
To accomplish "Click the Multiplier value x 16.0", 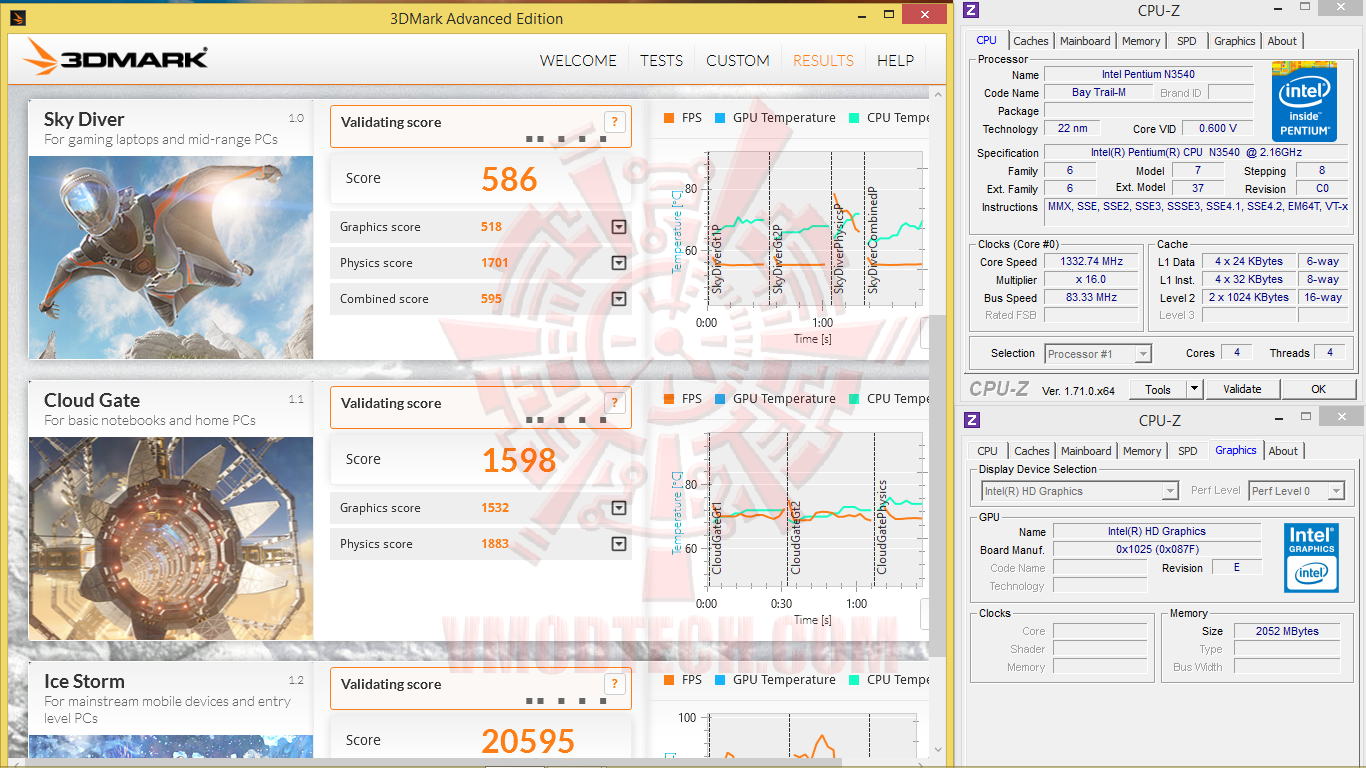I will pyautogui.click(x=1091, y=280).
